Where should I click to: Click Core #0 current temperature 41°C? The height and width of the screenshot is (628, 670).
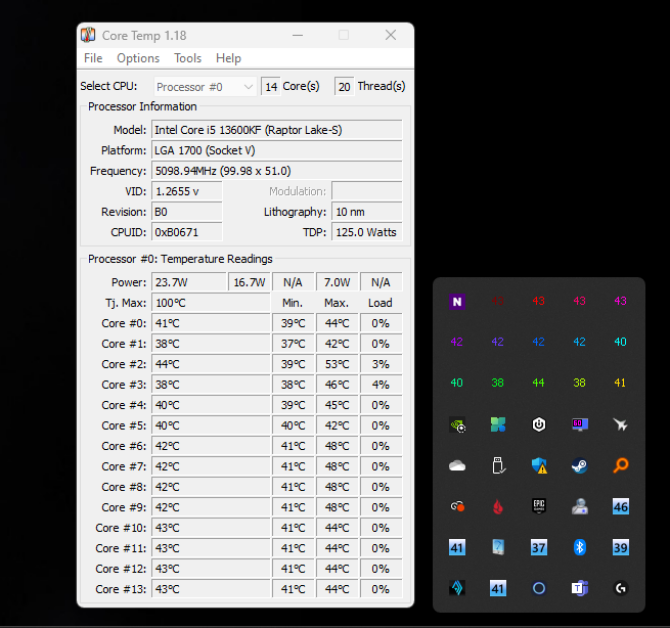(x=211, y=323)
